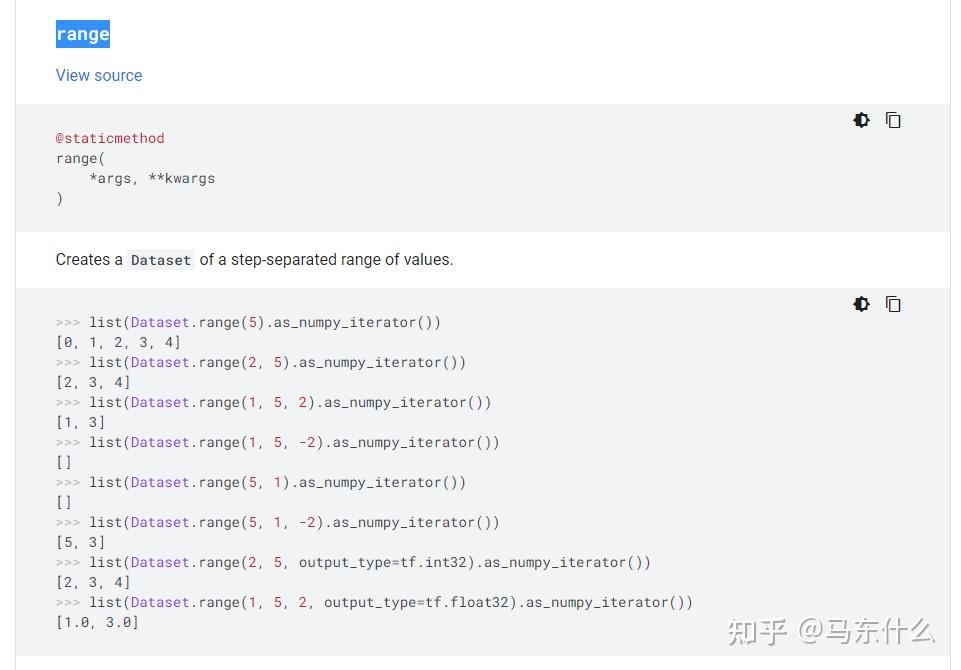Click the *args, **kwargs parameter line
The height and width of the screenshot is (670, 961).
pyautogui.click(x=152, y=178)
